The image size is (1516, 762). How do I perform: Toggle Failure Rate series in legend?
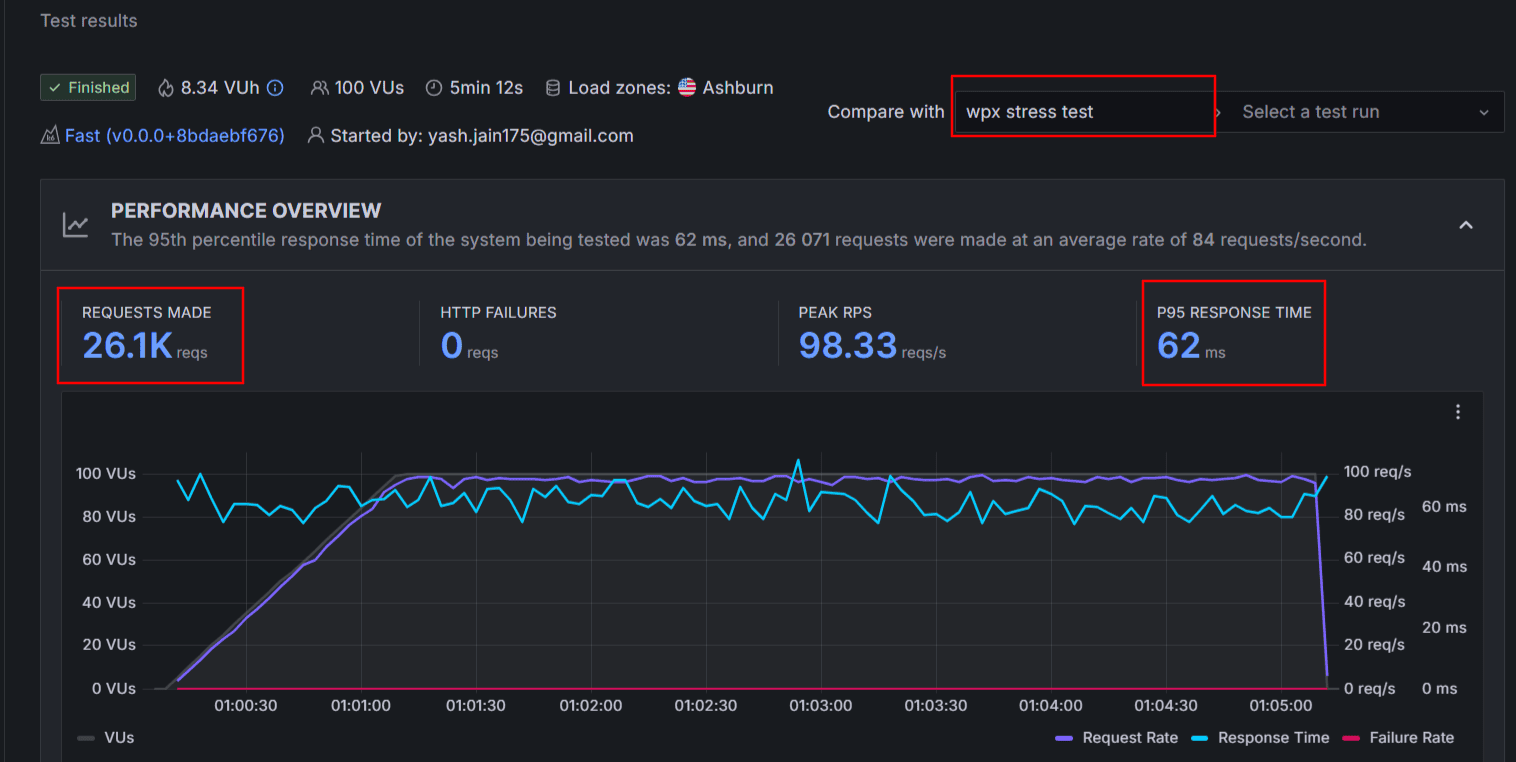pos(1398,738)
